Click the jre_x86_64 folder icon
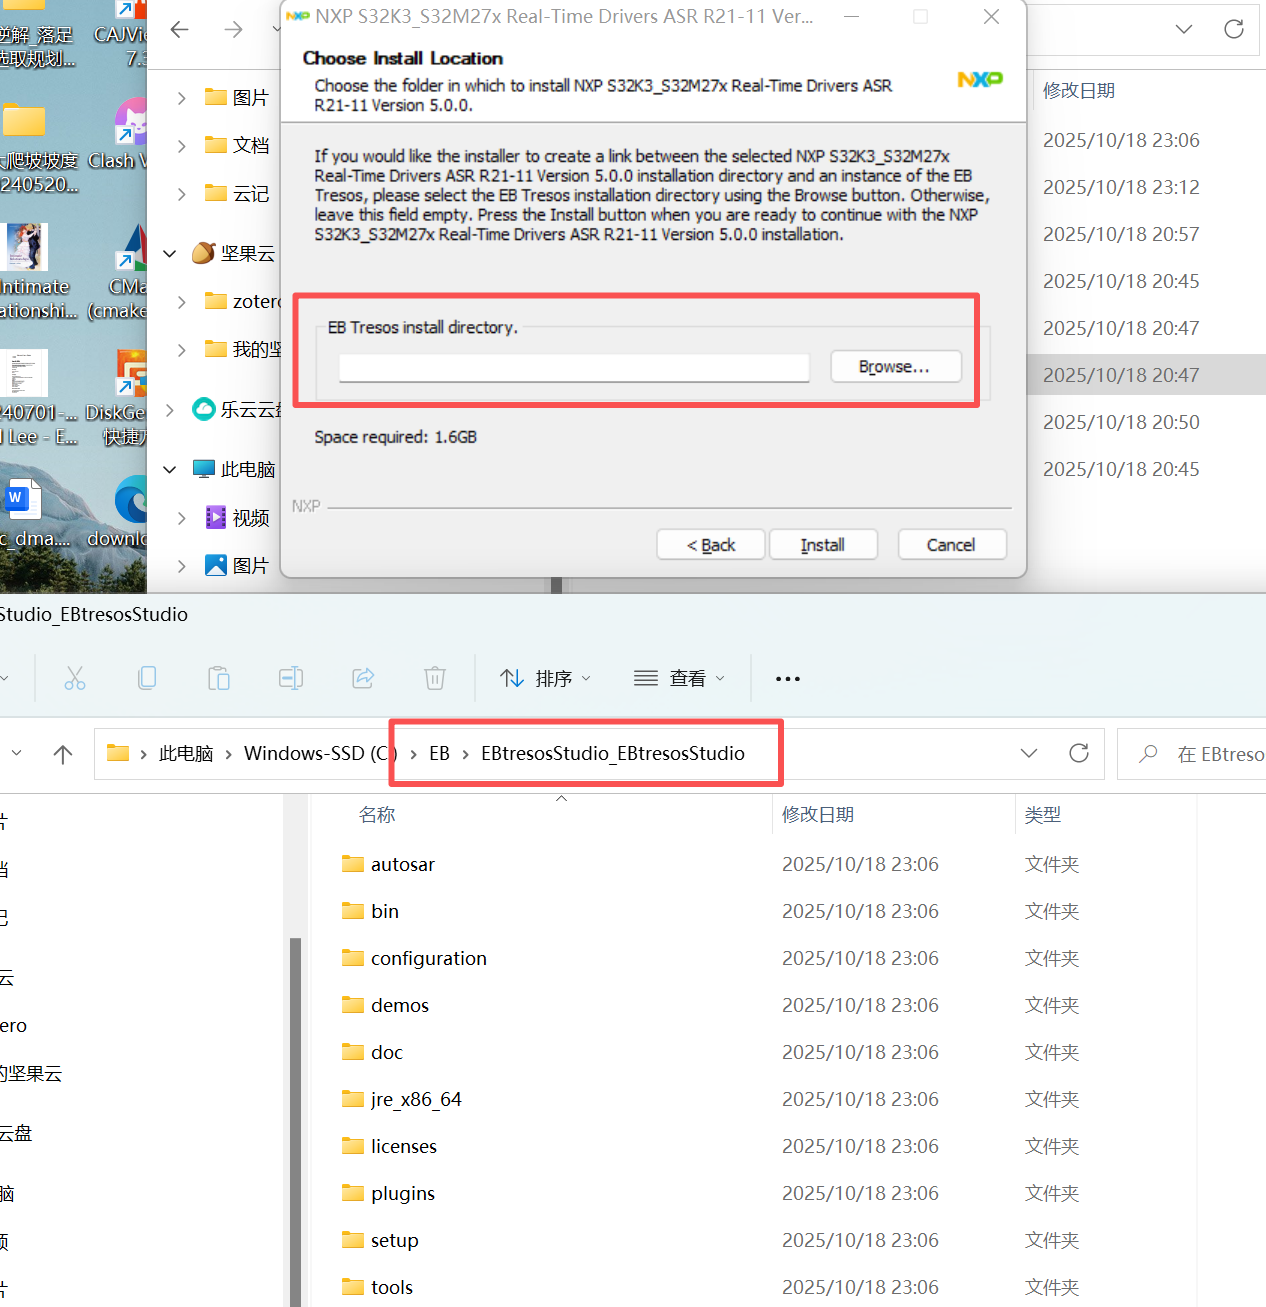Screen dimensions: 1266x1307 pos(353,1099)
